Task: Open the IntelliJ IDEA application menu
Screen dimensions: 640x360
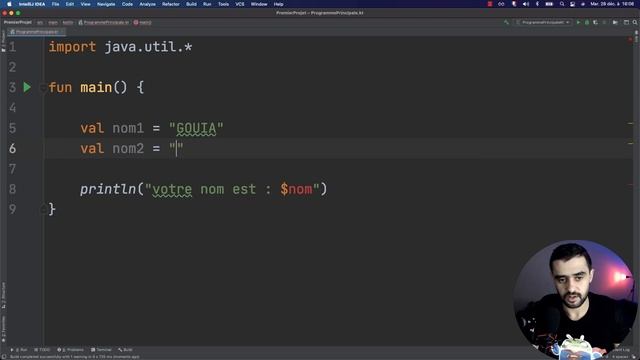Action: (x=32, y=4)
